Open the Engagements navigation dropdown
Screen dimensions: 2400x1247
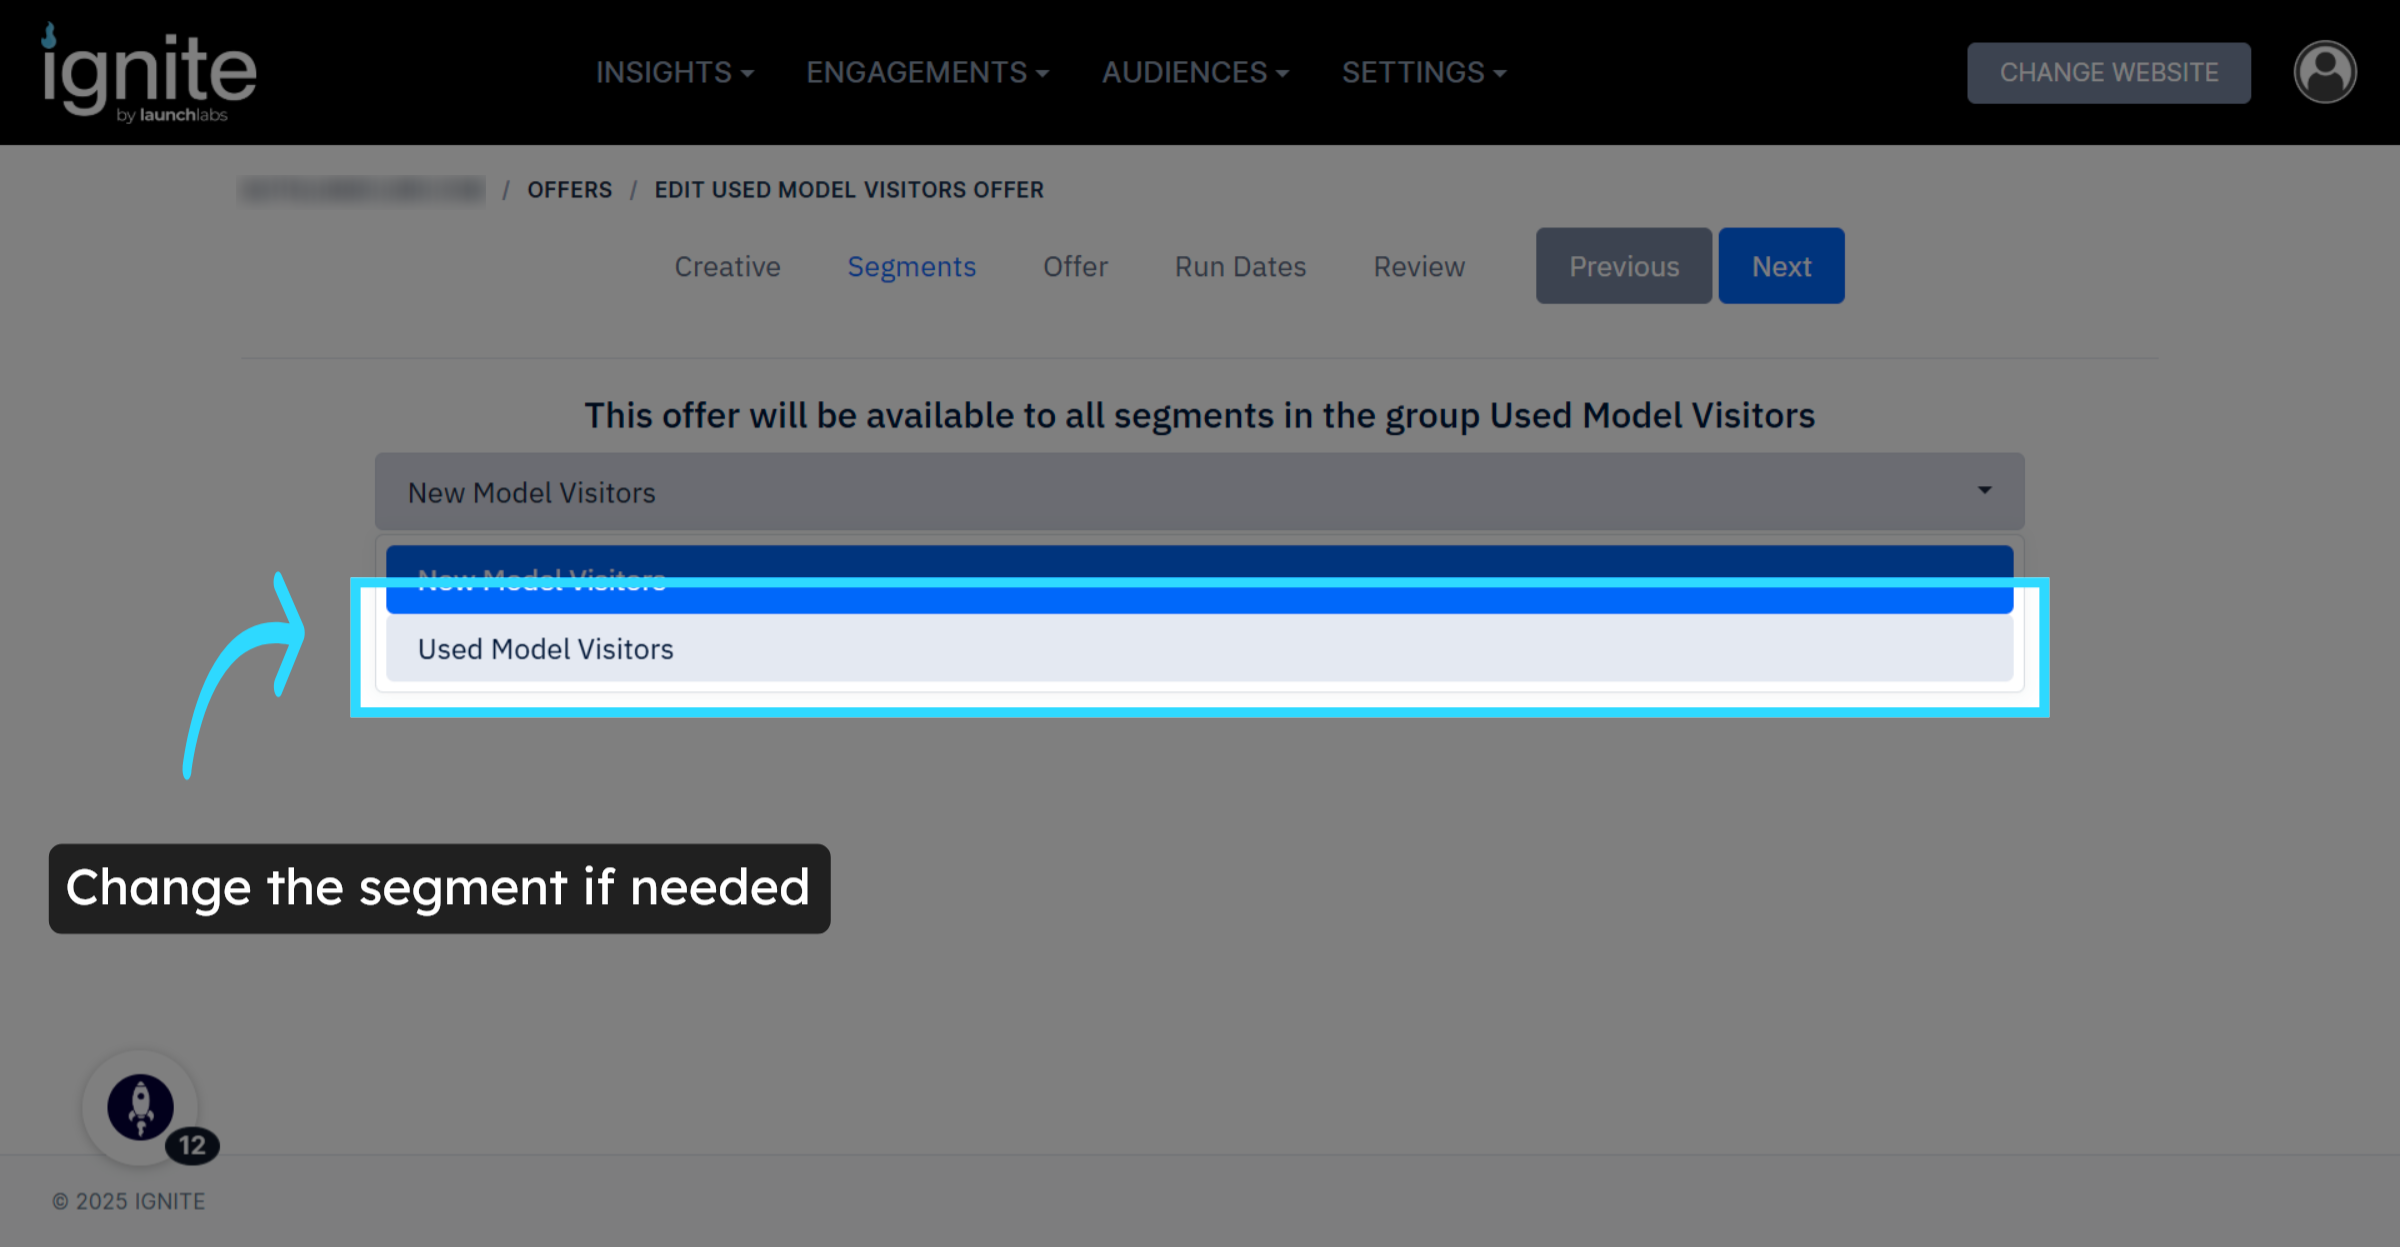(x=927, y=71)
